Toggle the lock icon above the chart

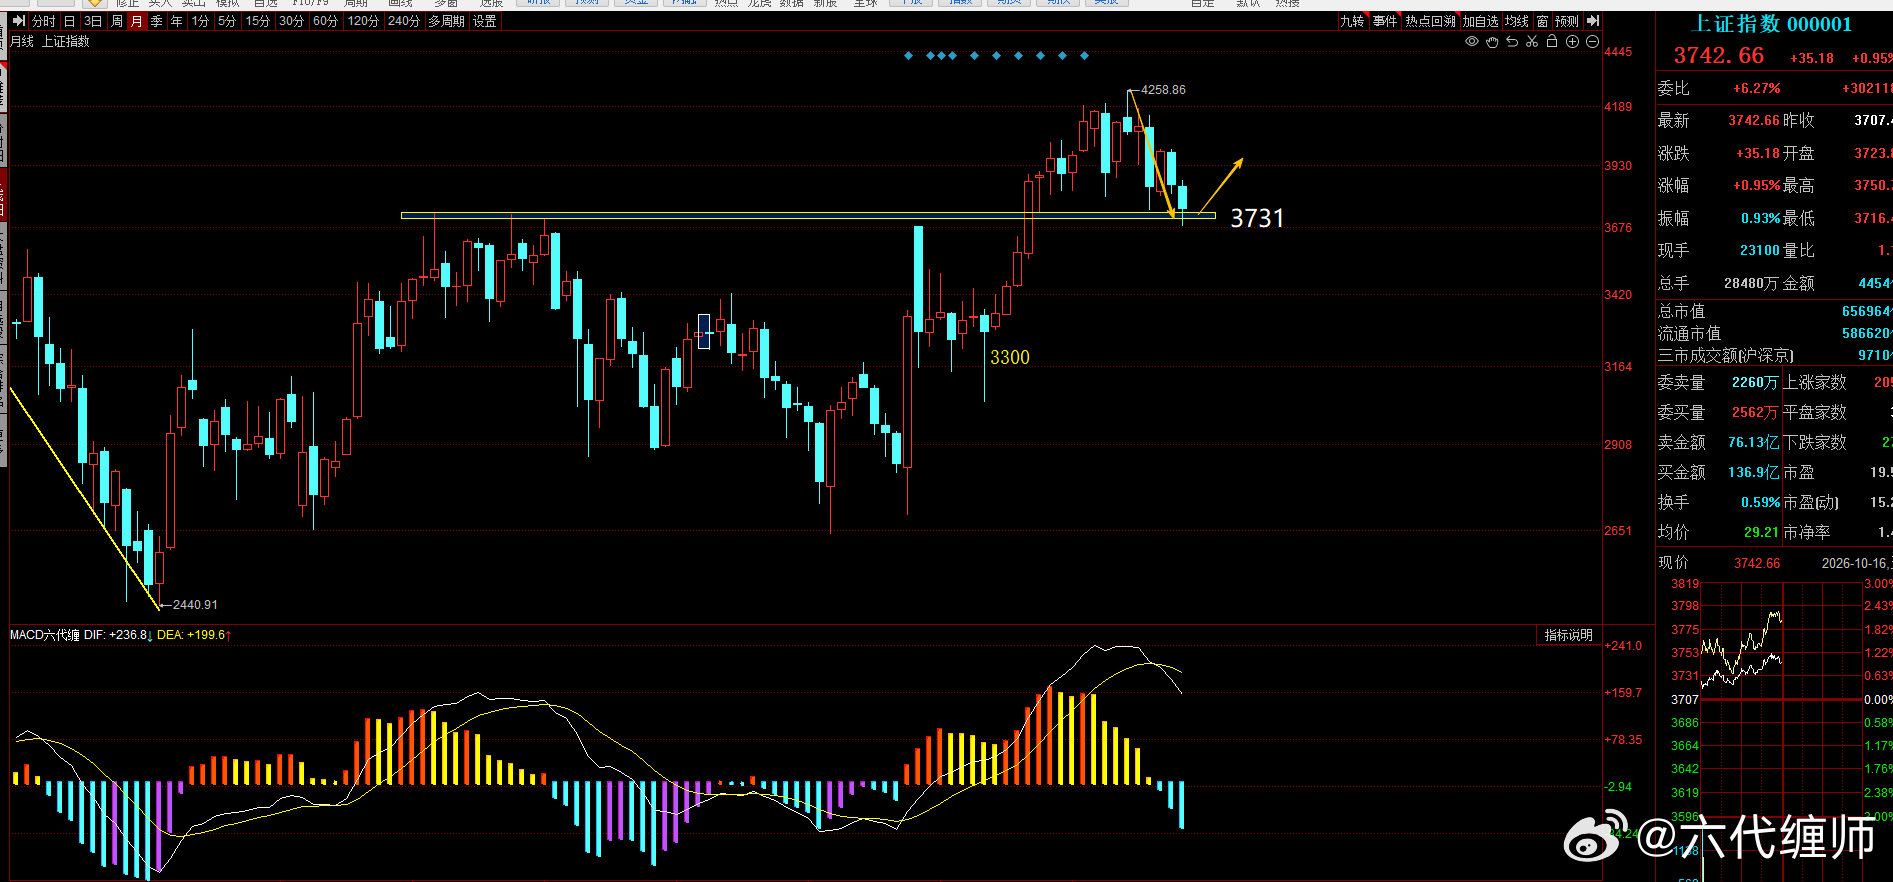point(1552,42)
